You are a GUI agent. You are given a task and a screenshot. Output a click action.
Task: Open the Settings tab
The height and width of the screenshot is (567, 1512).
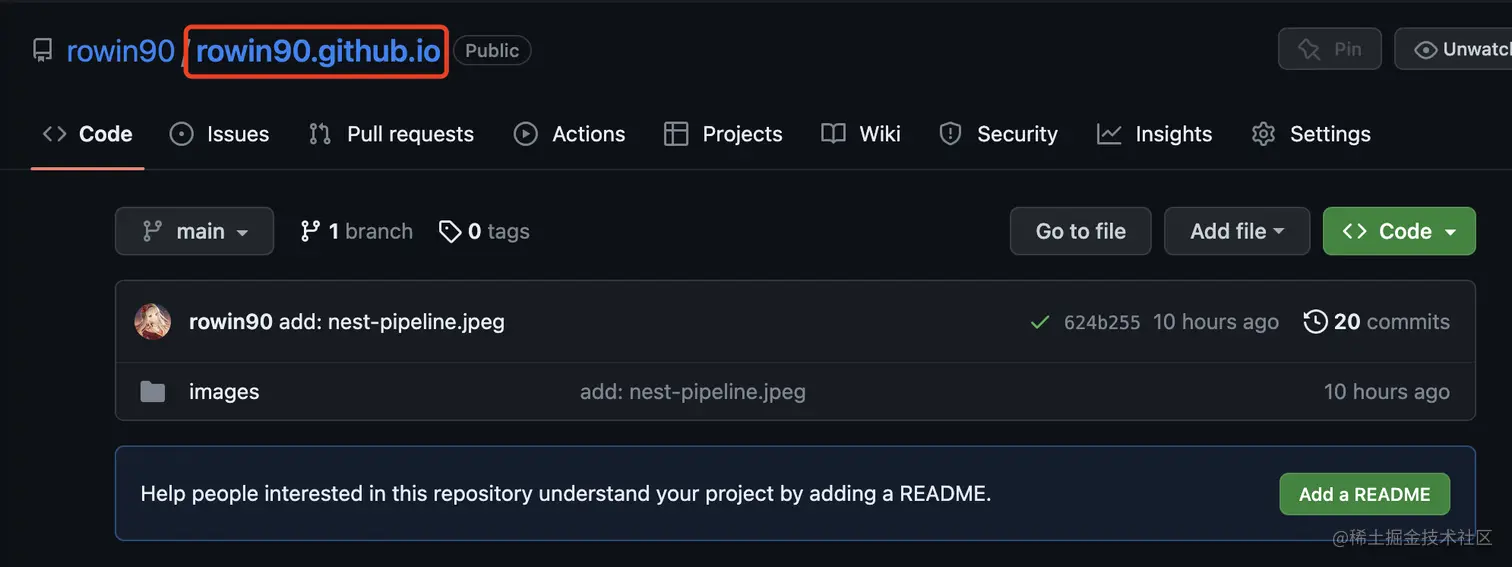1311,134
